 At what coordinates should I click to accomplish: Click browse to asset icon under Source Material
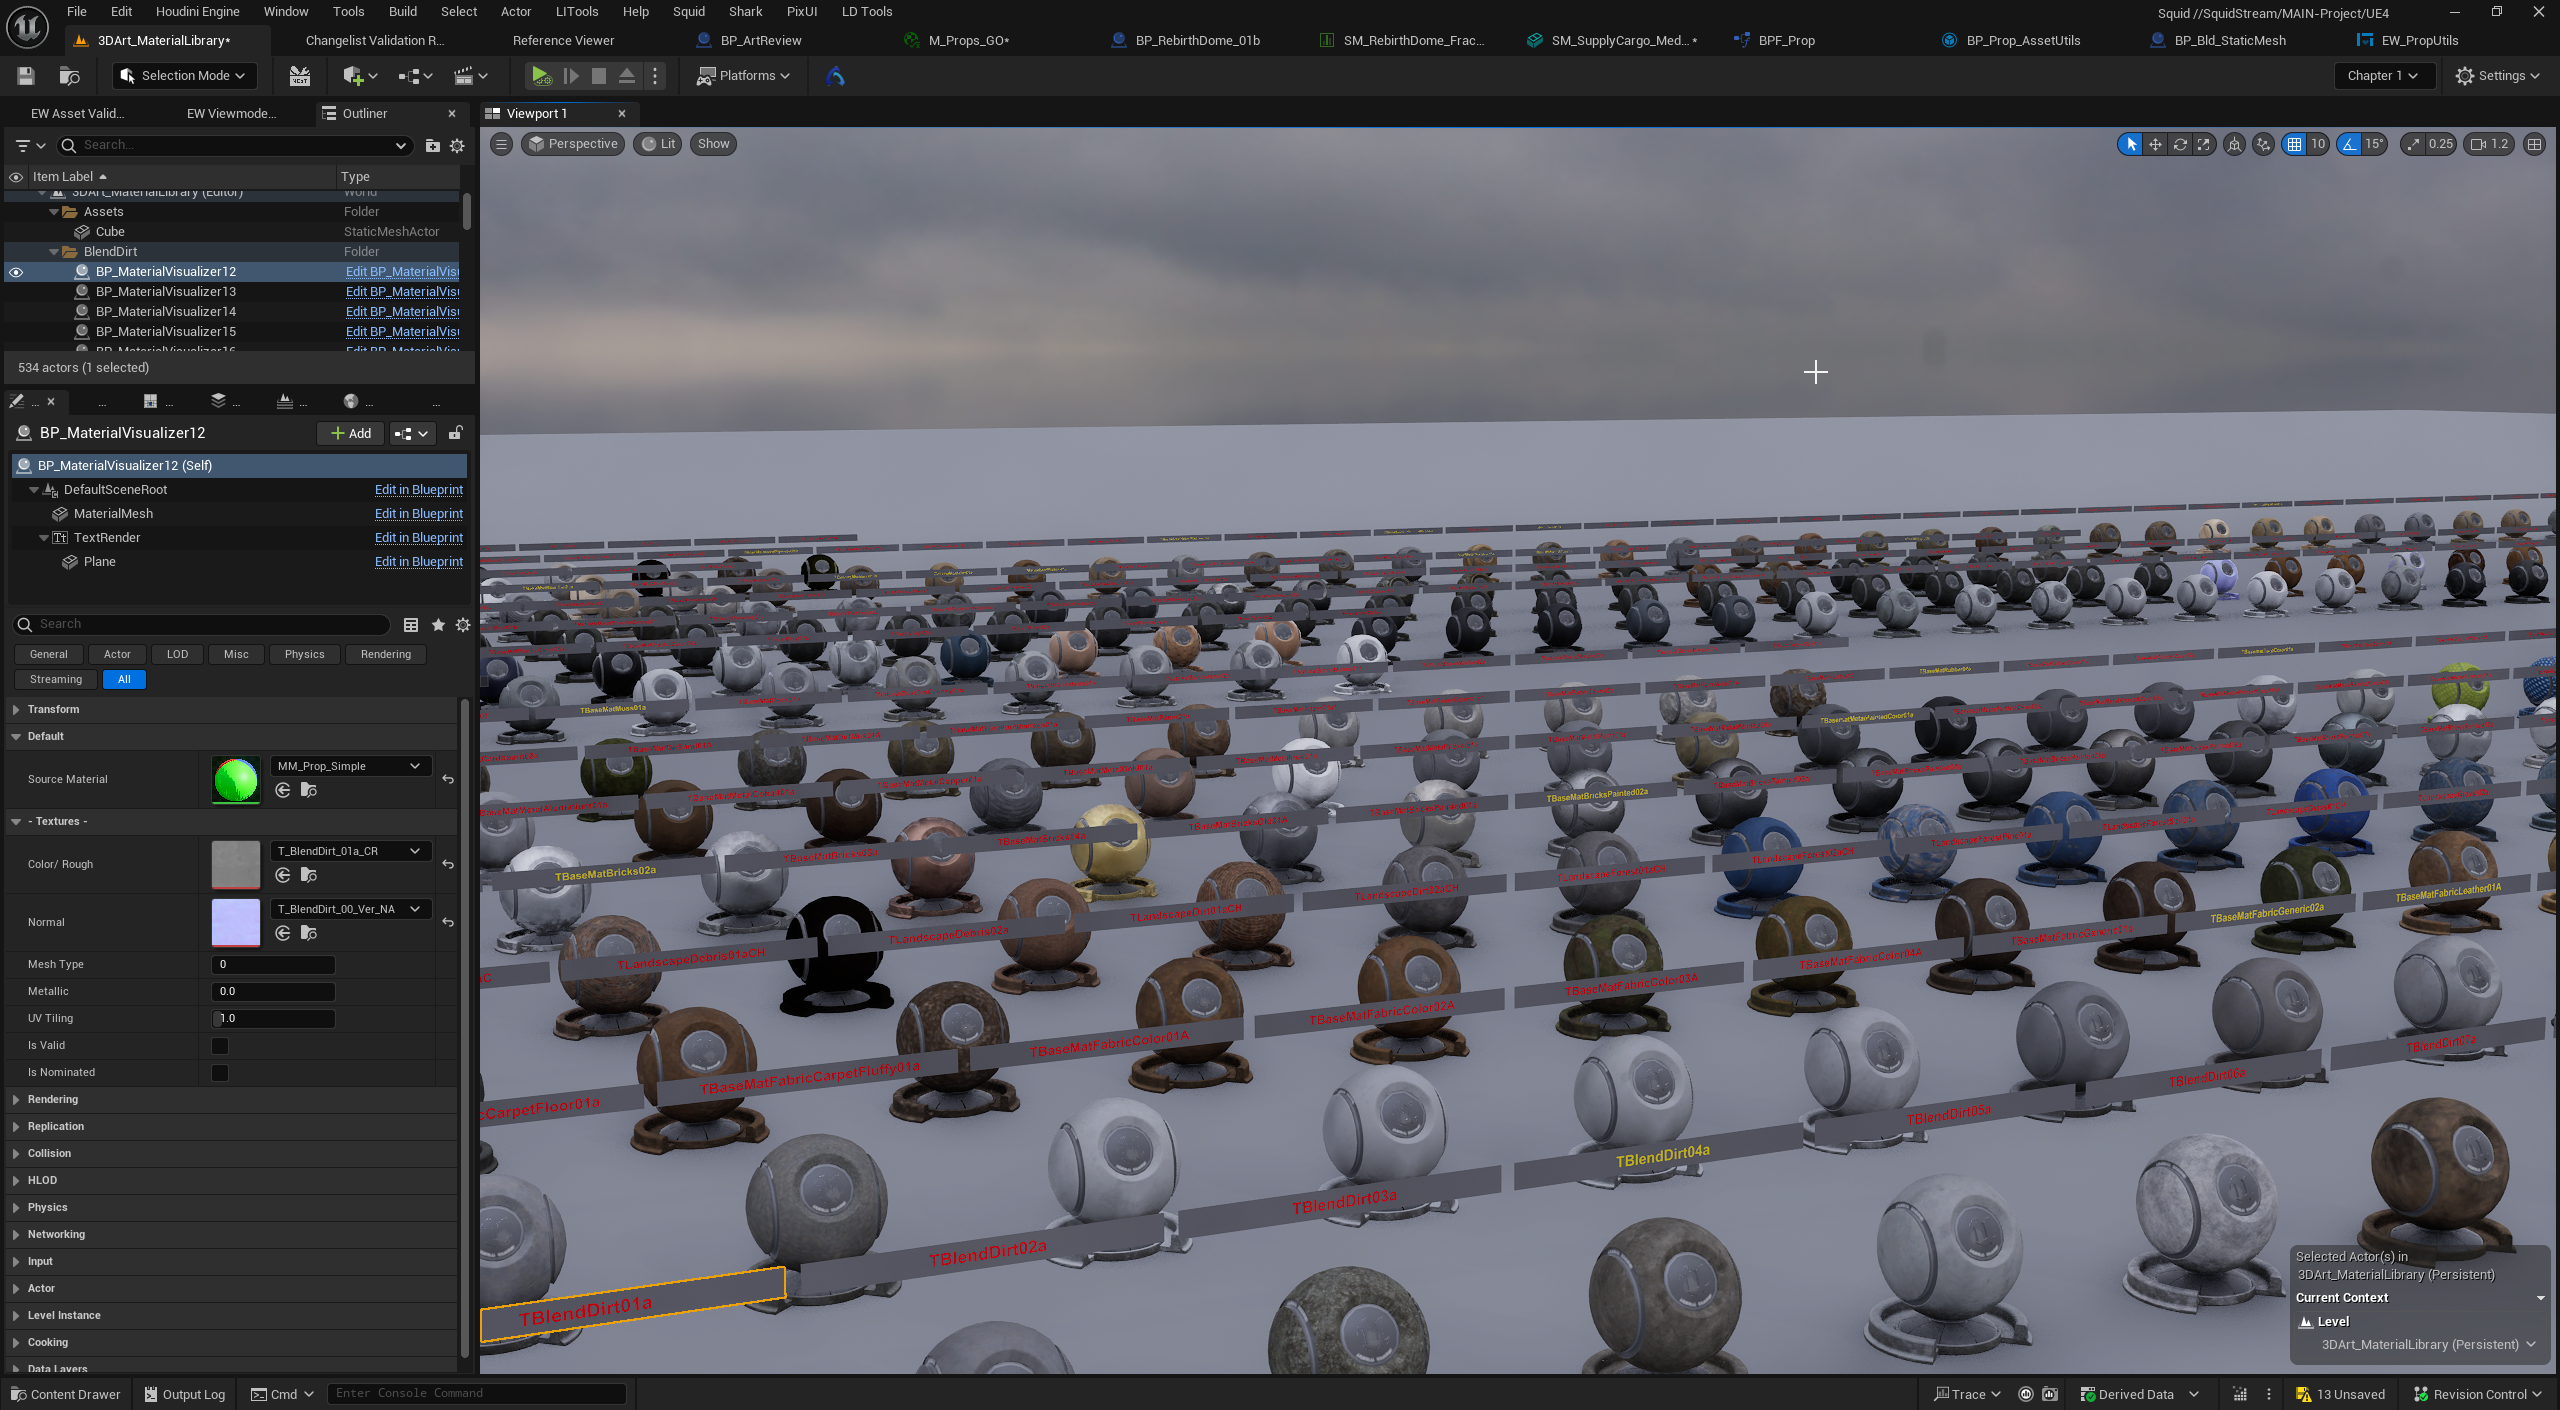309,790
